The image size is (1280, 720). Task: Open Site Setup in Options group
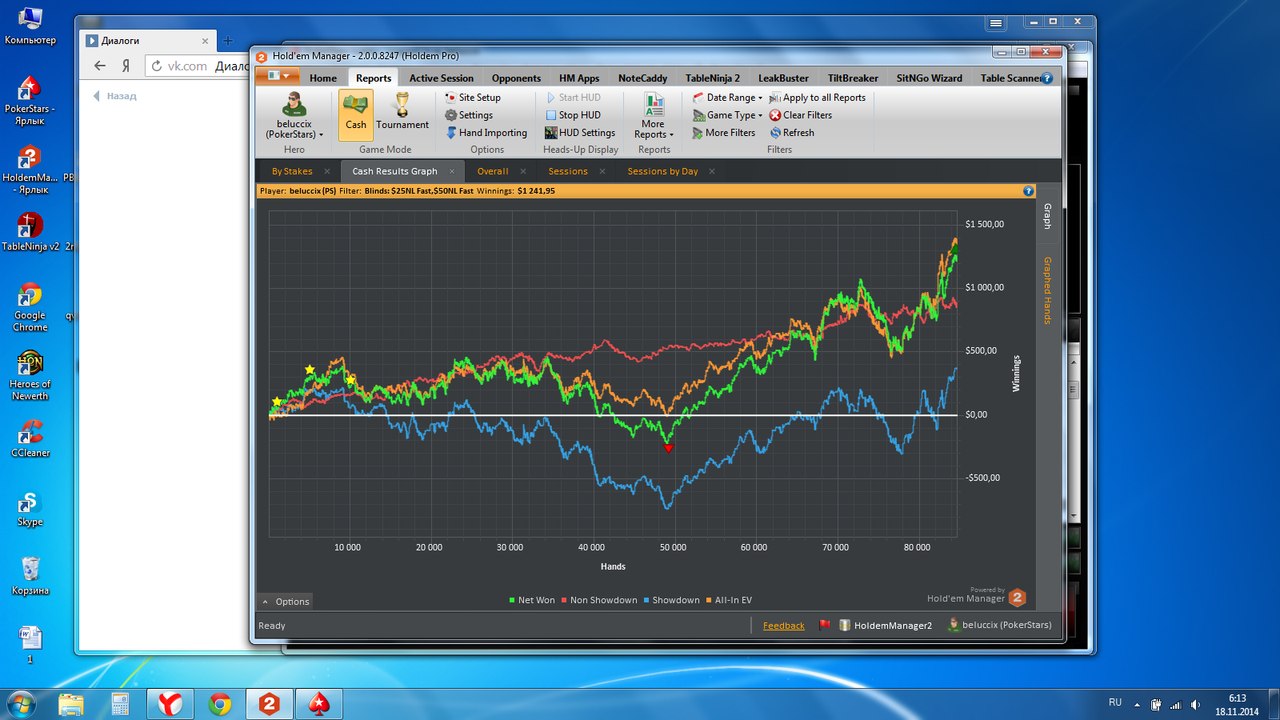(x=472, y=98)
